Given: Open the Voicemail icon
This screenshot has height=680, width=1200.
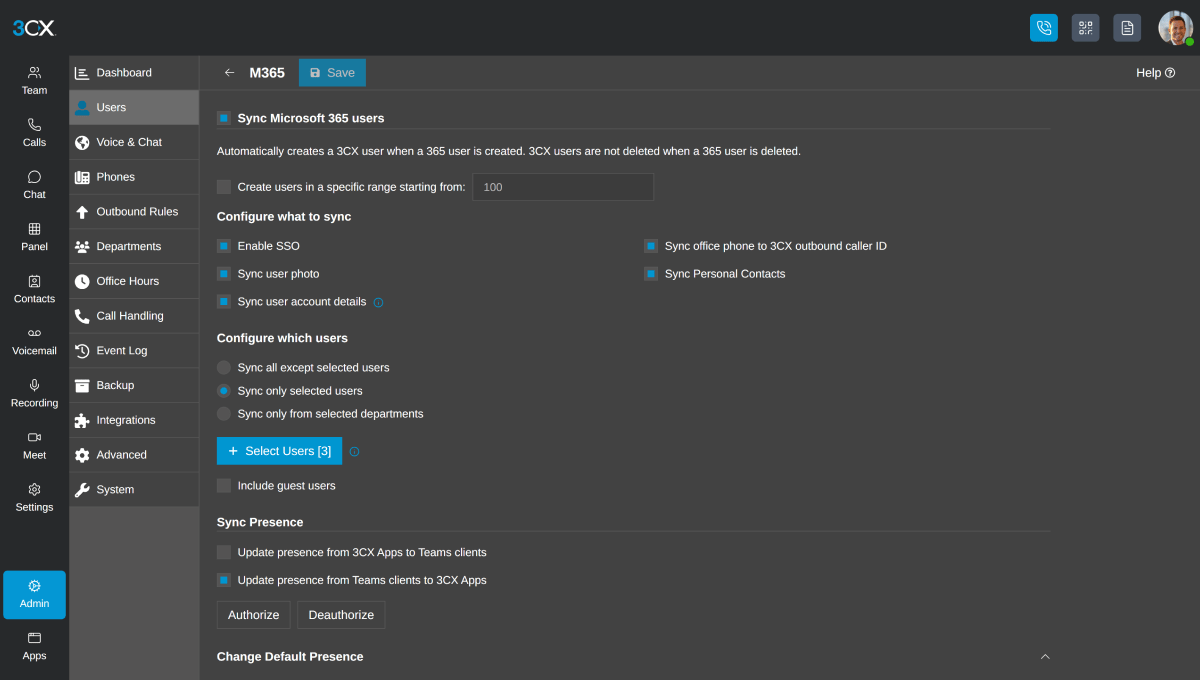Looking at the screenshot, I should click(34, 333).
